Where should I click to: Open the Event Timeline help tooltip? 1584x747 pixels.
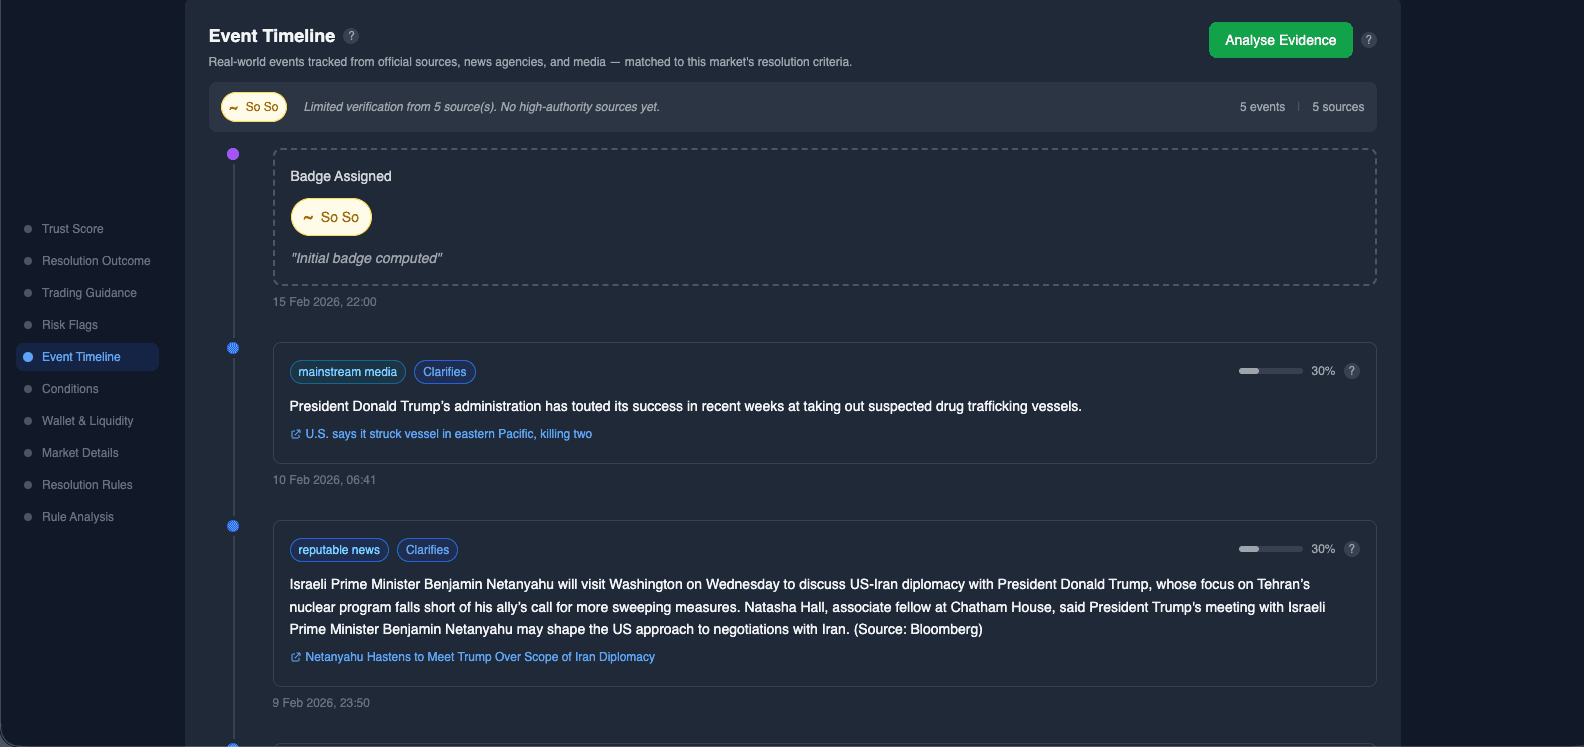click(351, 35)
